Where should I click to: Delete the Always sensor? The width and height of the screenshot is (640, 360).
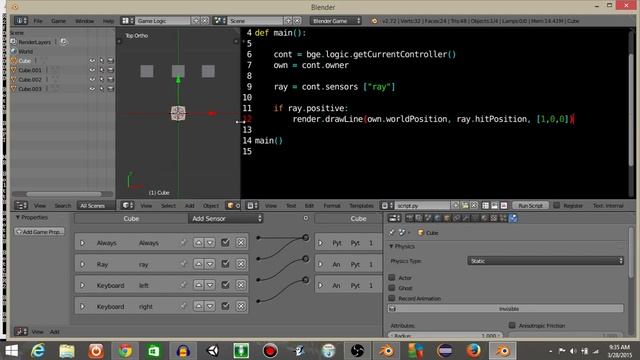coord(241,242)
